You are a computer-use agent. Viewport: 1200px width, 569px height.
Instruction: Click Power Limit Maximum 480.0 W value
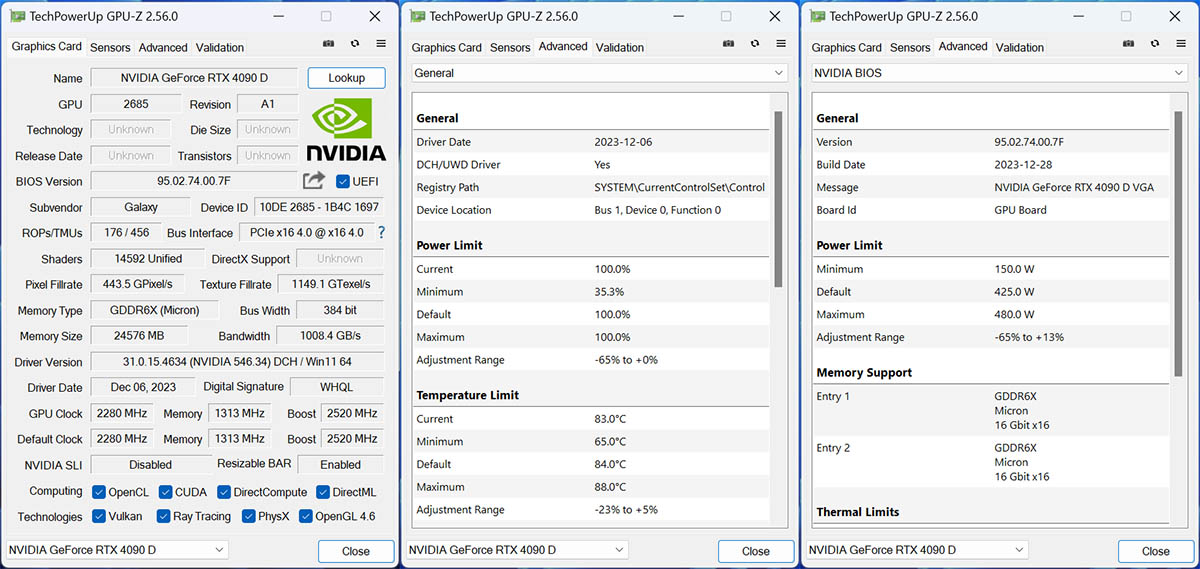[x=1015, y=314]
